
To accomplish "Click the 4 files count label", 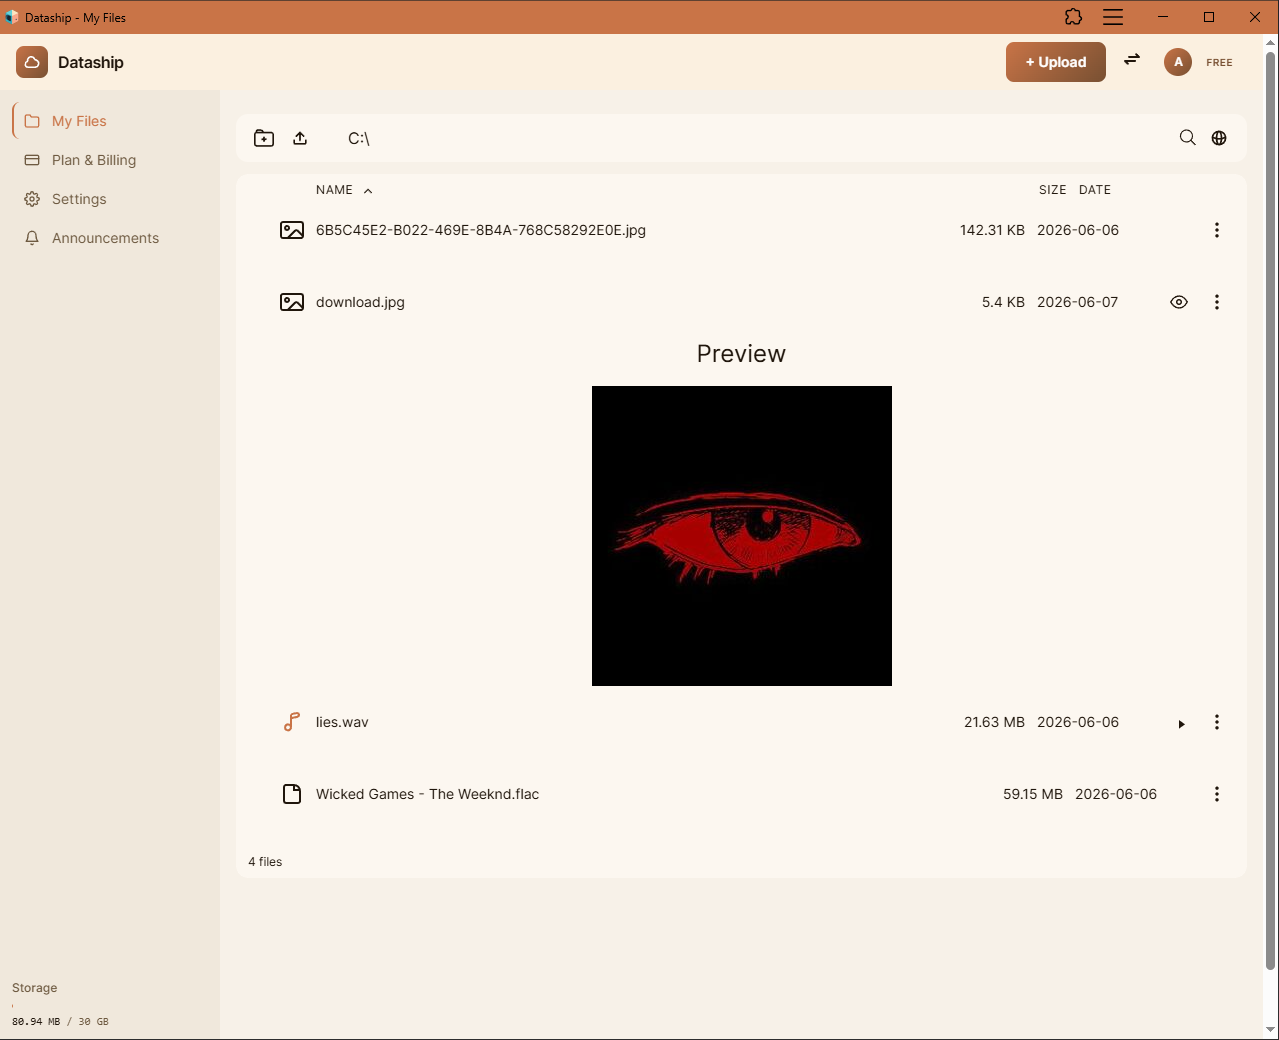I will (x=265, y=862).
